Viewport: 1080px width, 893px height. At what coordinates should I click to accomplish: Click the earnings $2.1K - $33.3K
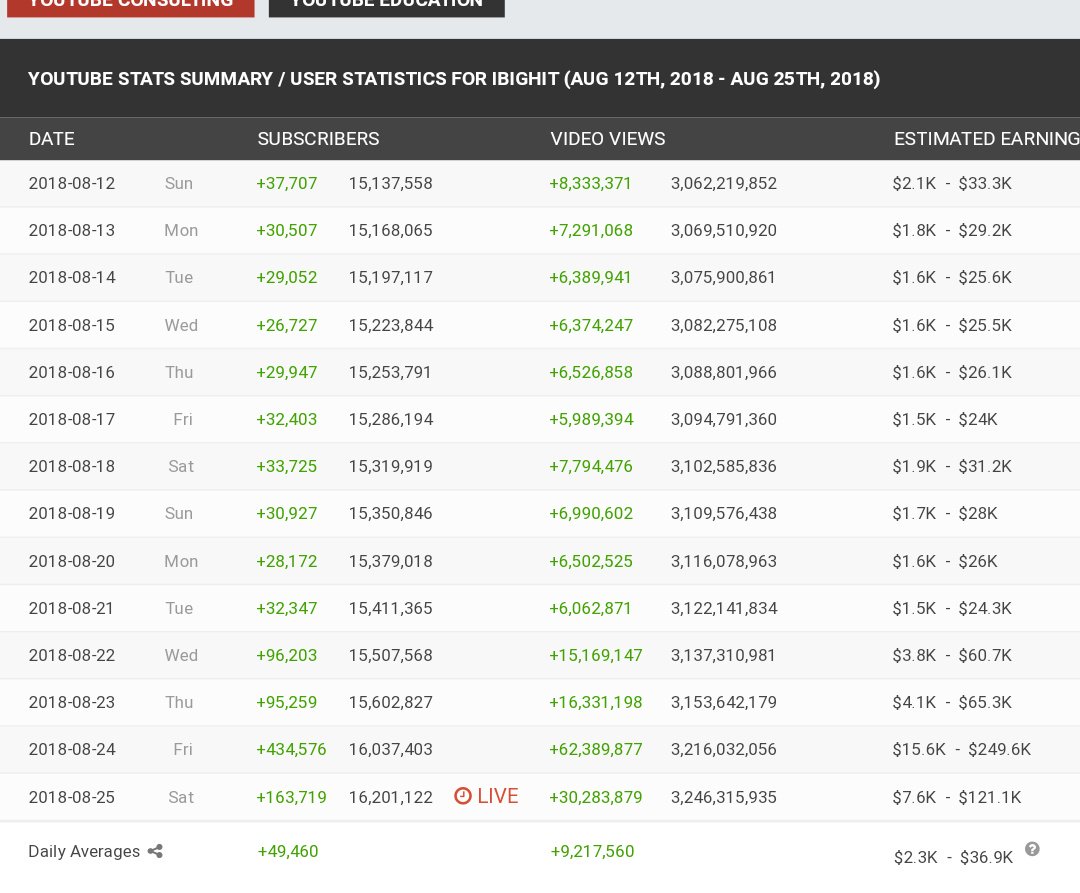pyautogui.click(x=952, y=183)
